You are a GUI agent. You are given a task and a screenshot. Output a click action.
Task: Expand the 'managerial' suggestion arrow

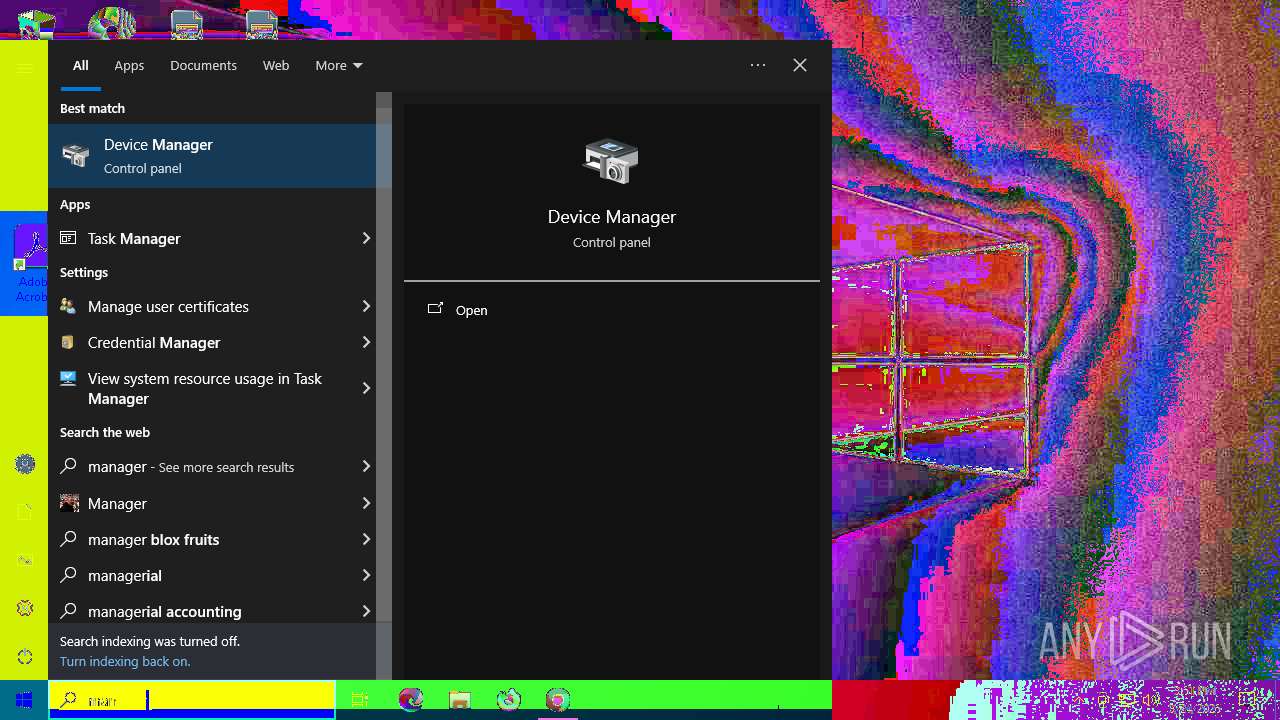pyautogui.click(x=366, y=575)
